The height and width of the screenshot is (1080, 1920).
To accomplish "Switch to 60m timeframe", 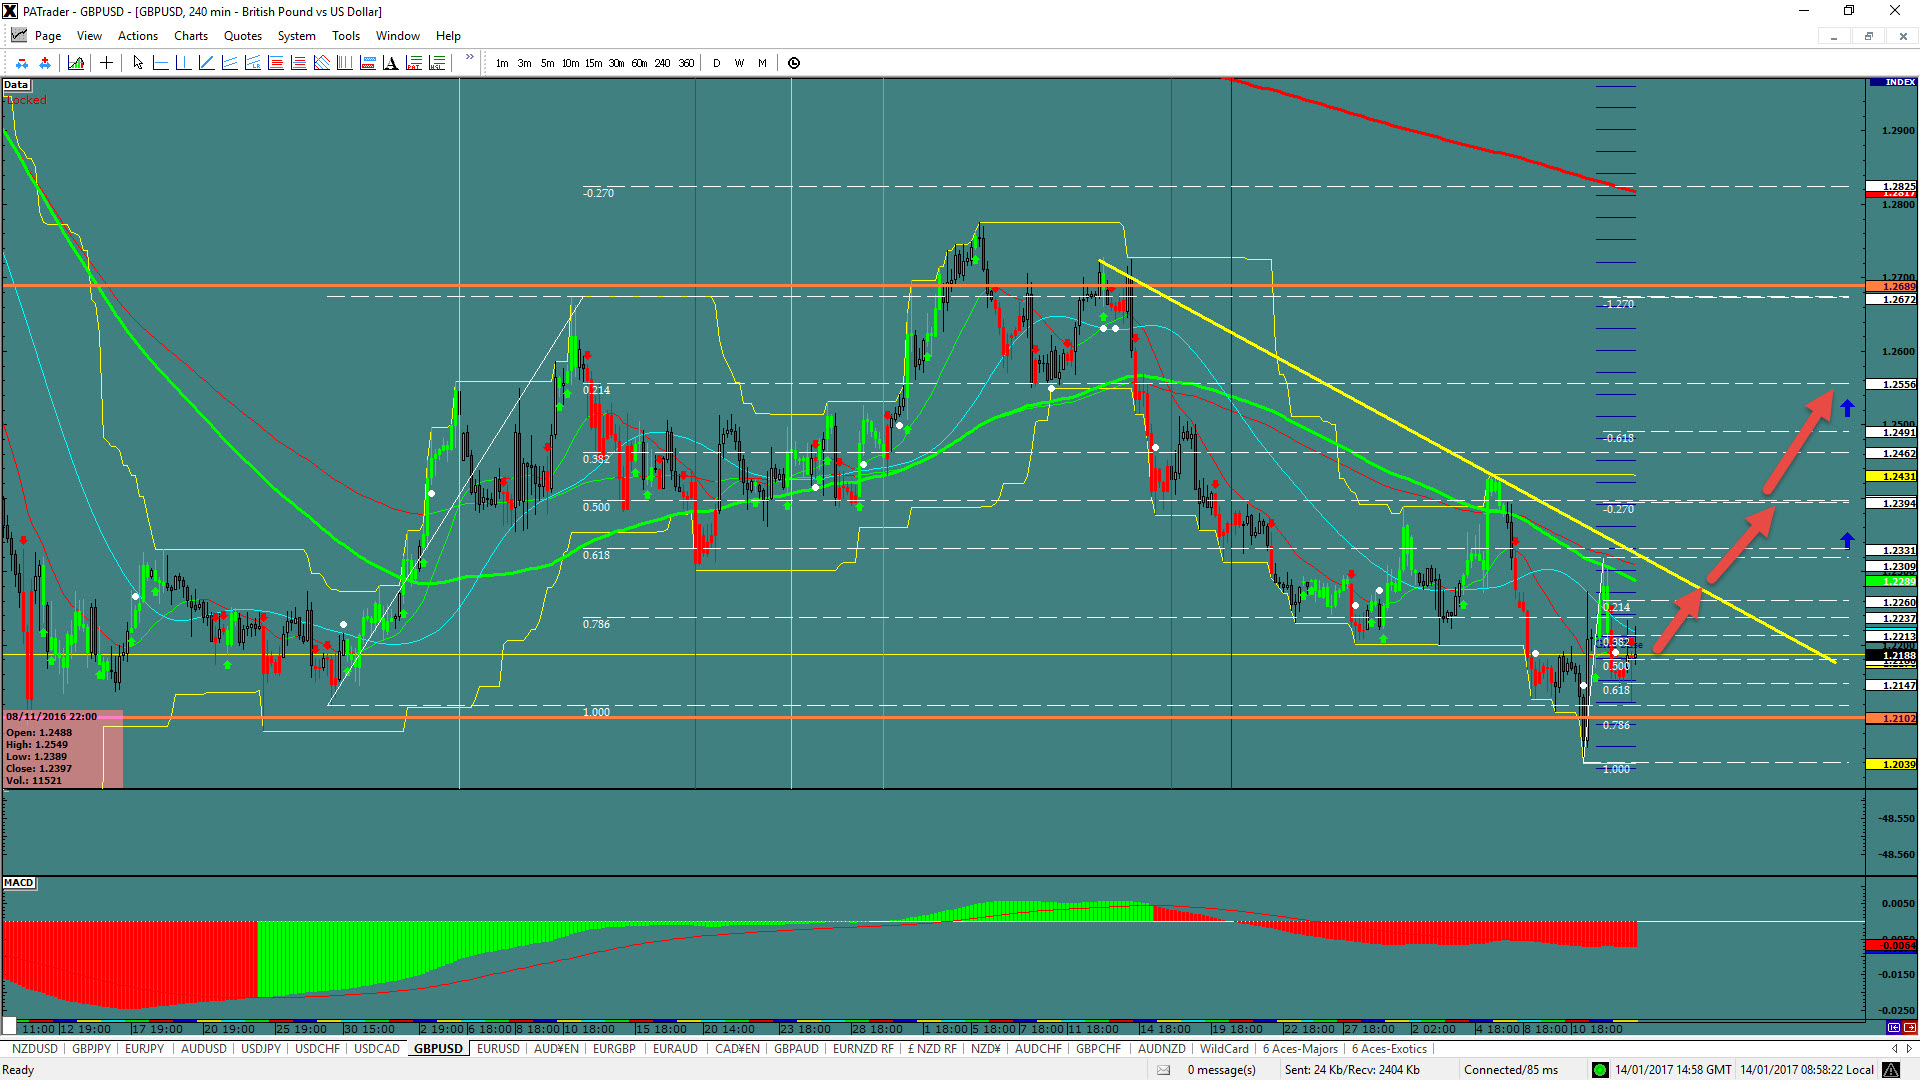I will (x=639, y=63).
